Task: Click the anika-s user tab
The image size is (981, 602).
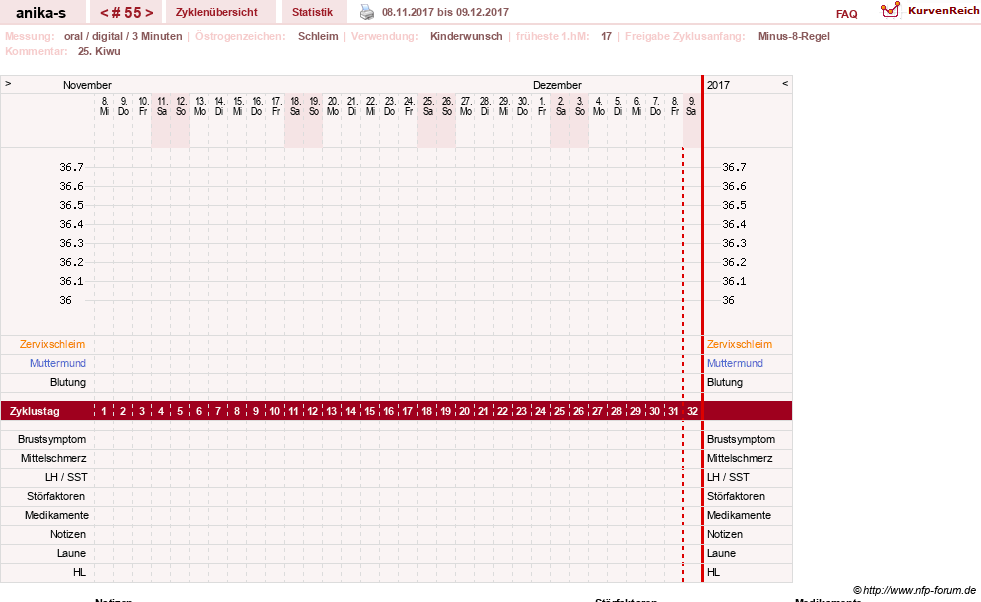Action: point(41,12)
